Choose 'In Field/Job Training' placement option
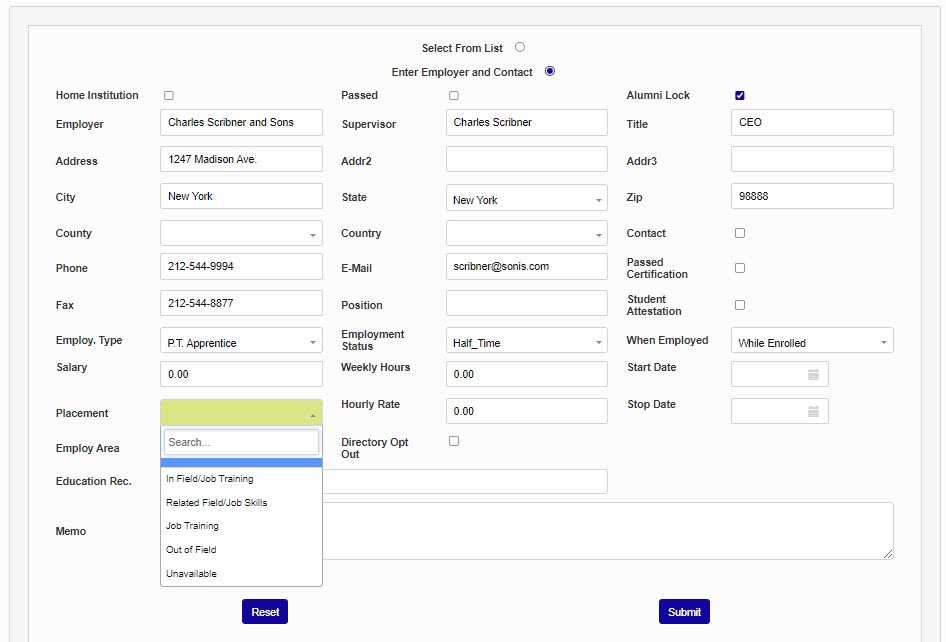Viewport: 946px width, 642px height. 210,479
